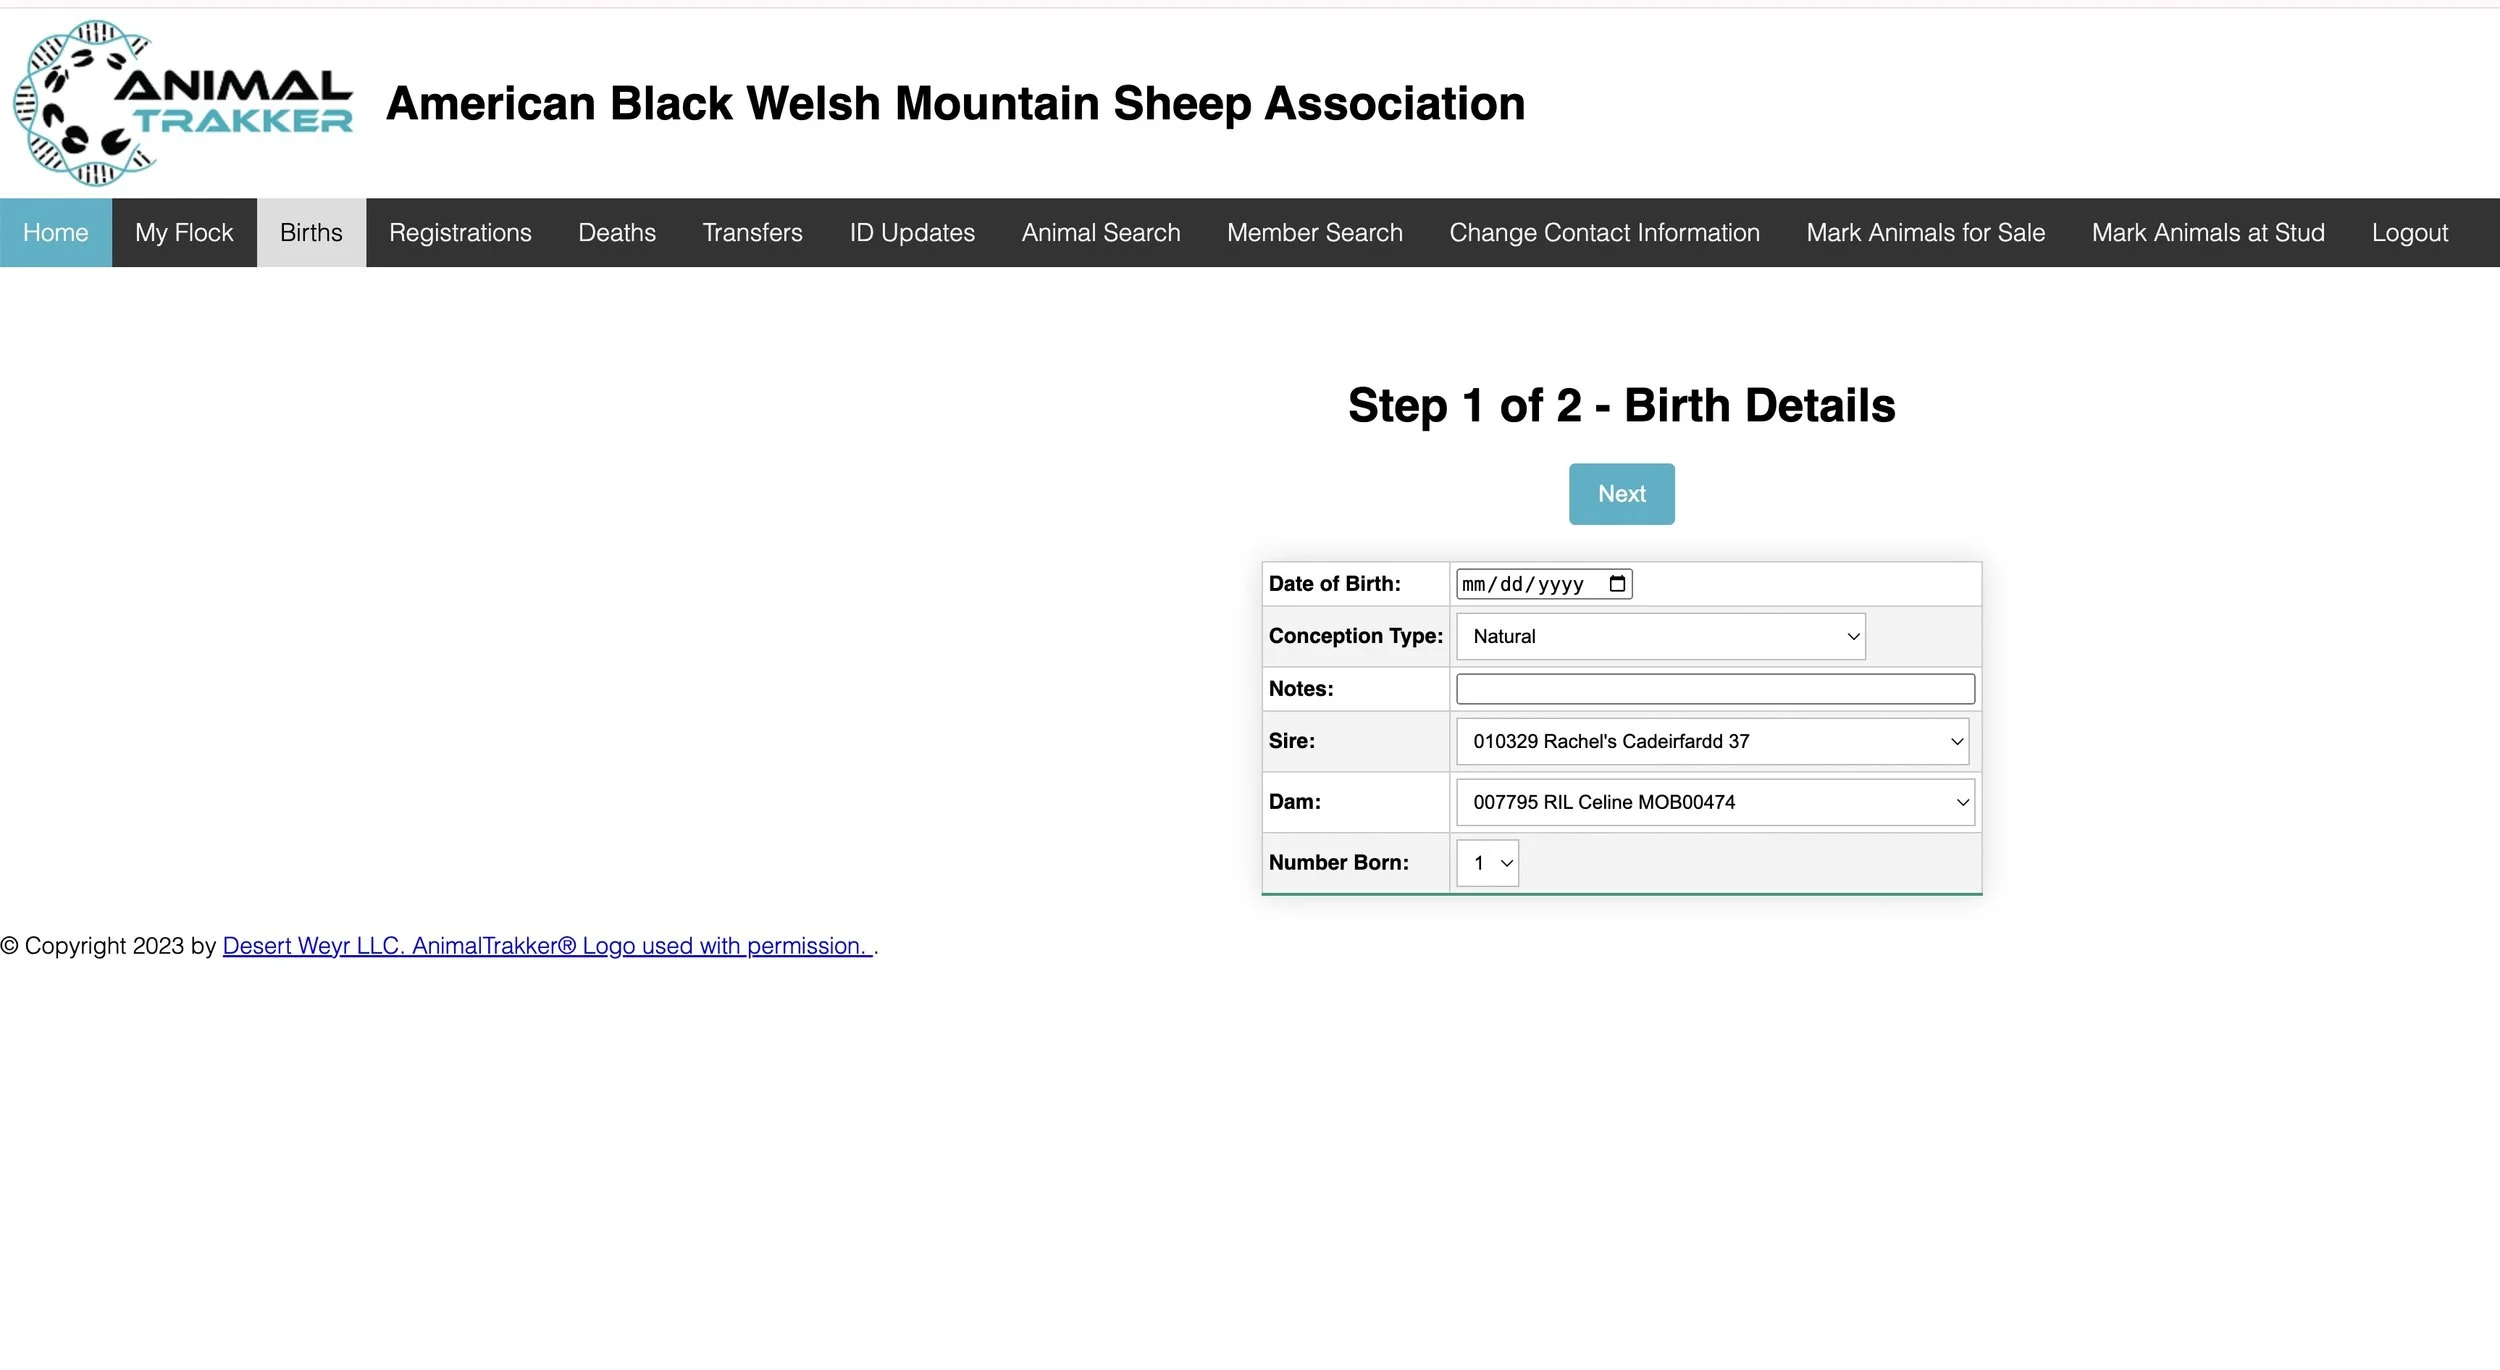The height and width of the screenshot is (1370, 2500).
Task: Open the My Flock page
Action: click(x=184, y=233)
